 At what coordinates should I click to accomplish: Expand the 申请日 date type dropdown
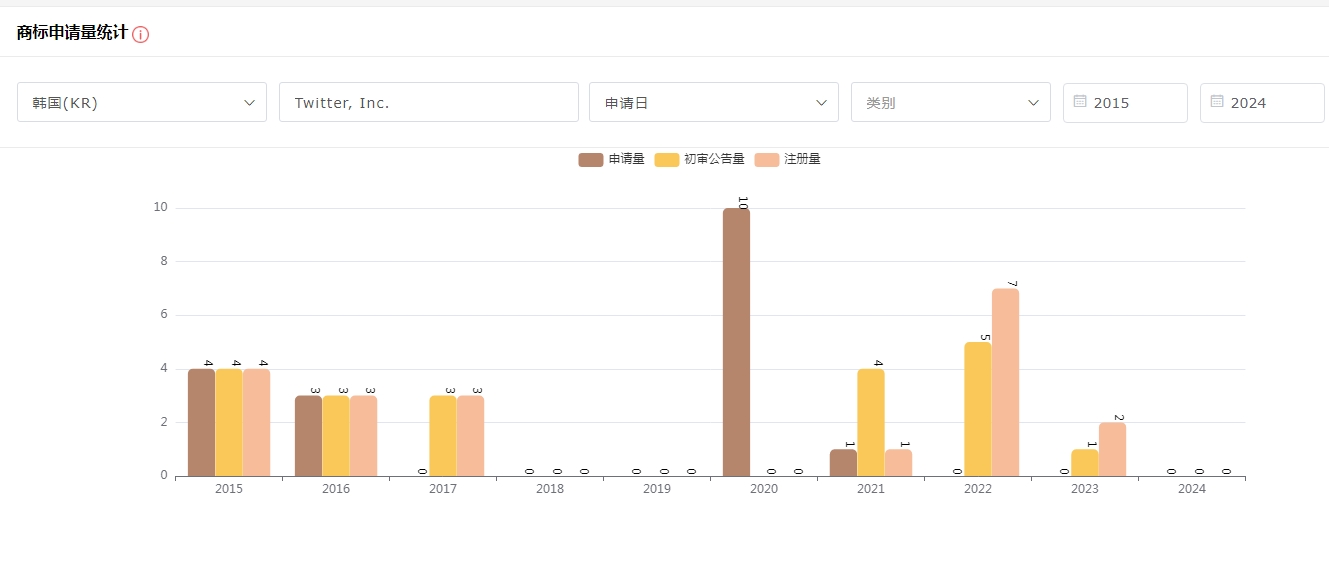[x=714, y=102]
